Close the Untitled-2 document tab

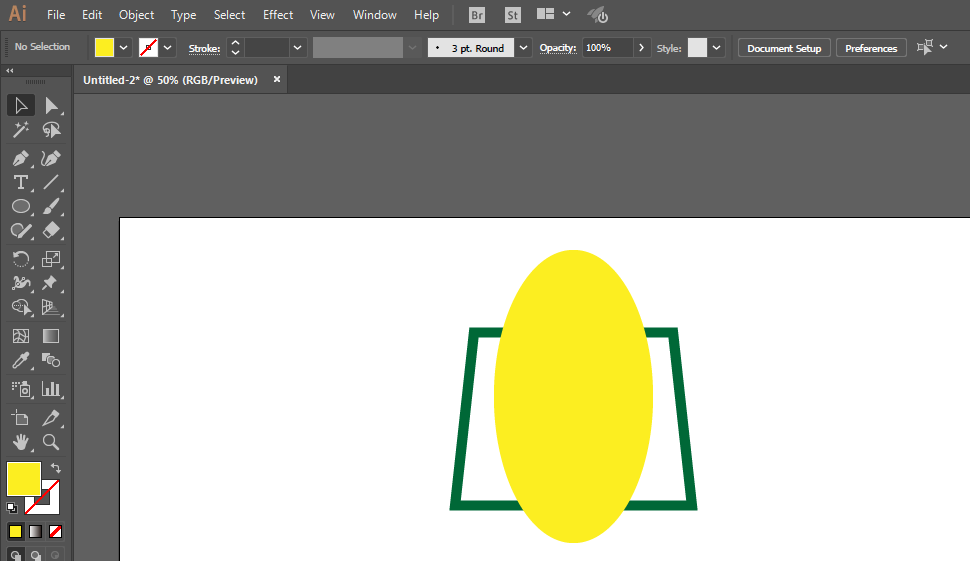coord(277,79)
